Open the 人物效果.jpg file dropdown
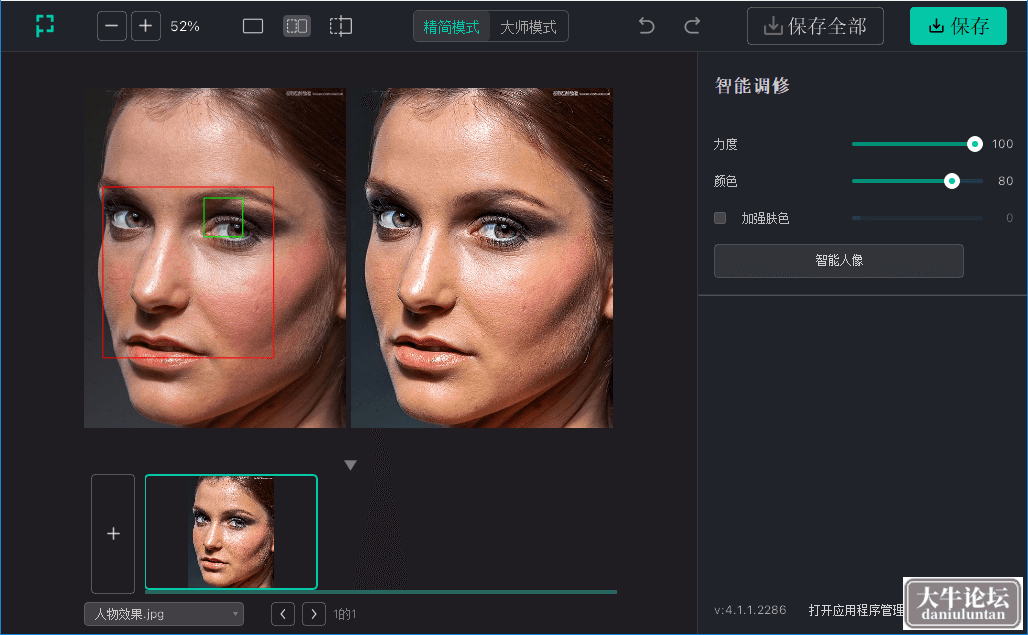 [x=164, y=614]
